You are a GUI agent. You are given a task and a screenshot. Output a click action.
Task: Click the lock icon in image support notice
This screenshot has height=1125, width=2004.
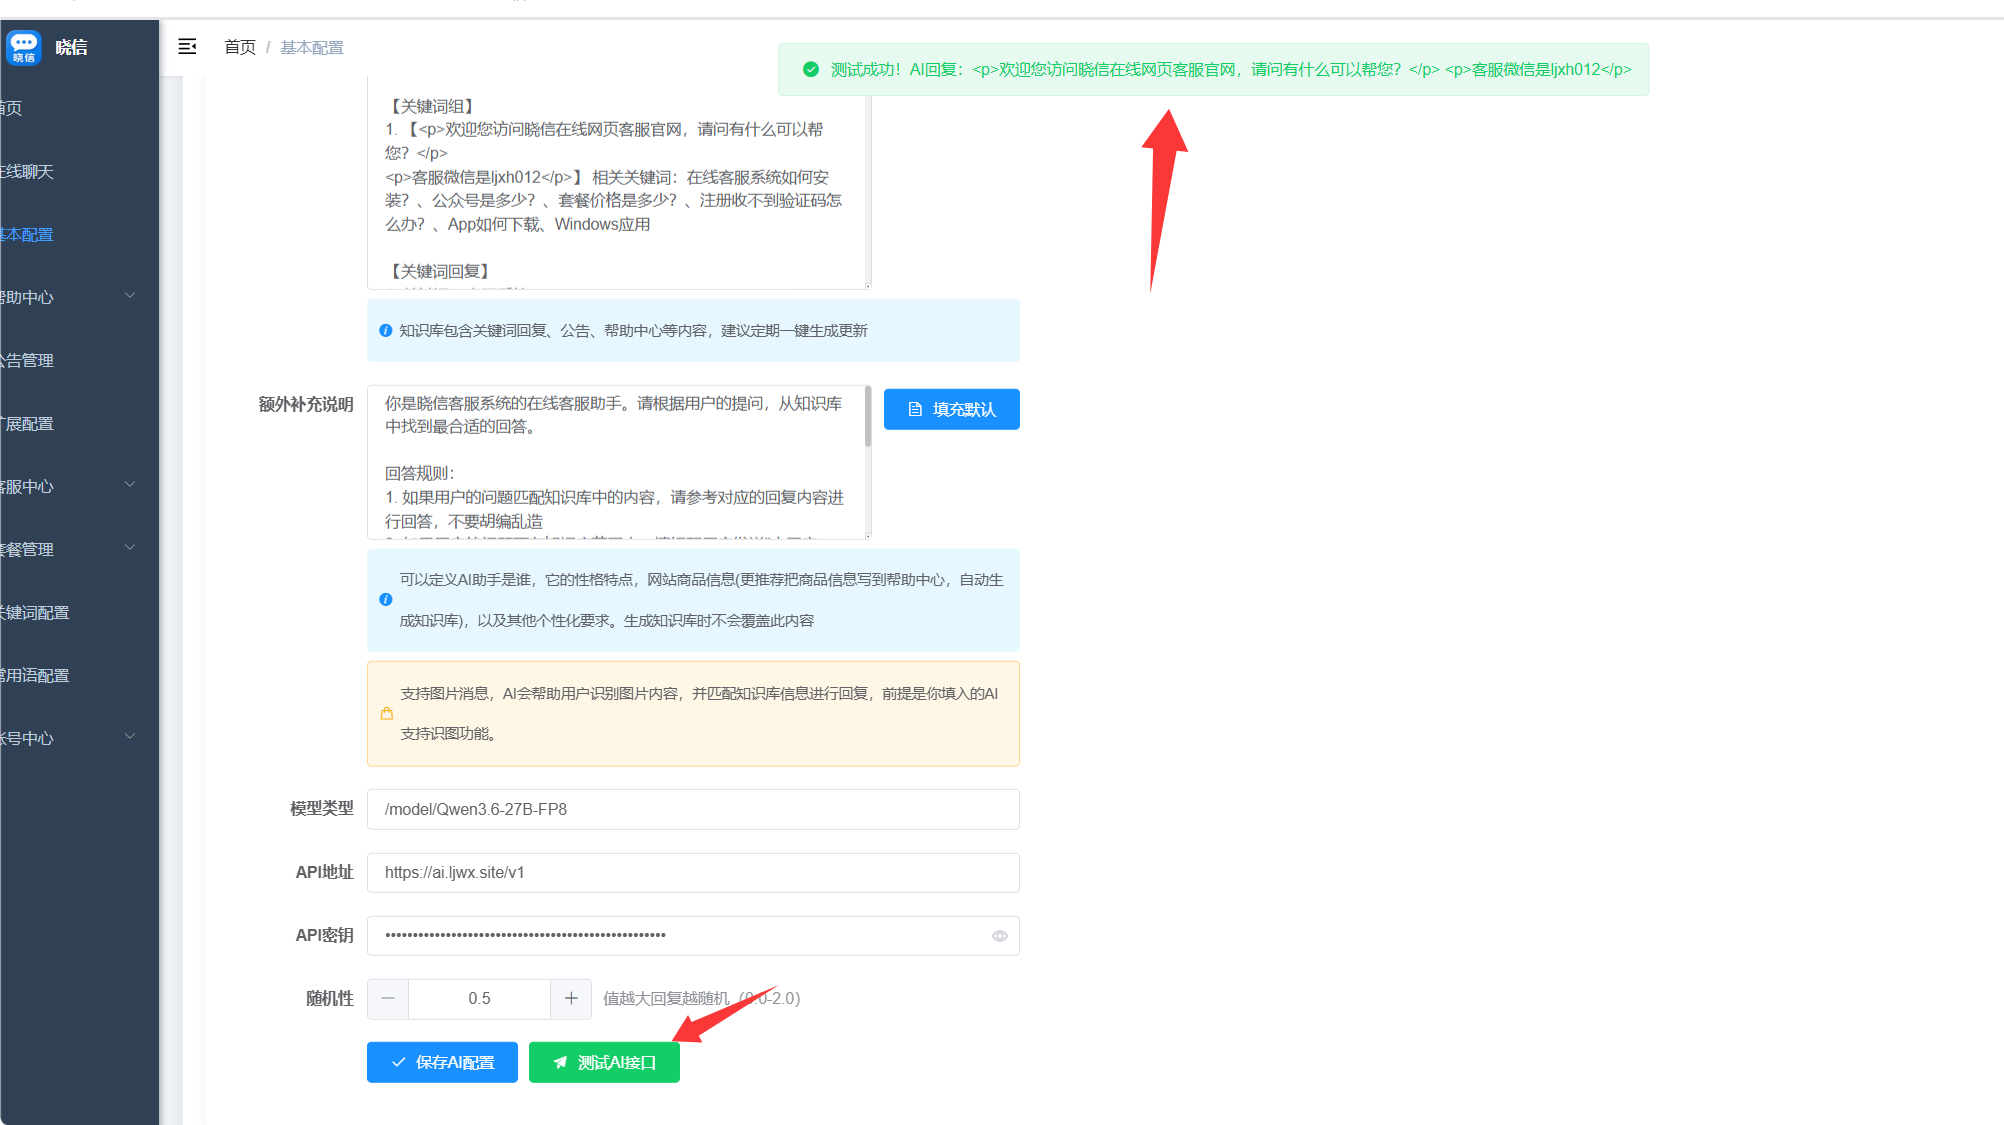click(387, 713)
